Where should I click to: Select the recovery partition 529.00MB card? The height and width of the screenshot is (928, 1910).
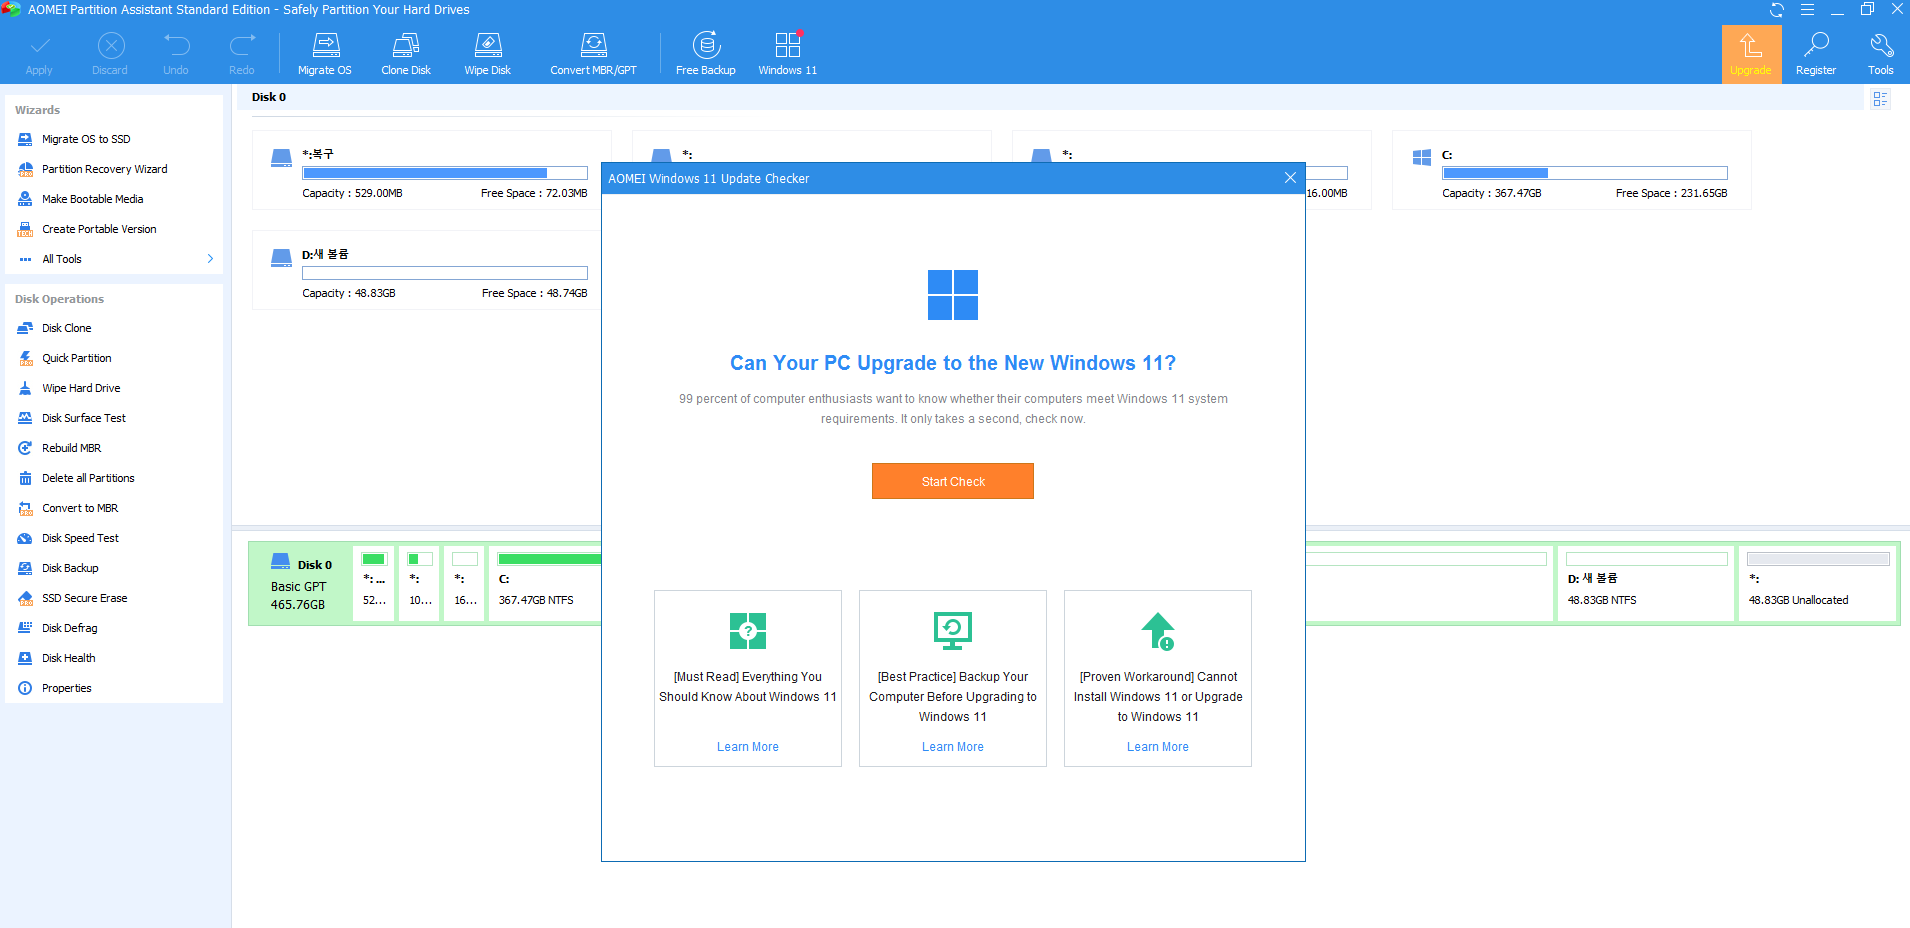click(x=431, y=170)
